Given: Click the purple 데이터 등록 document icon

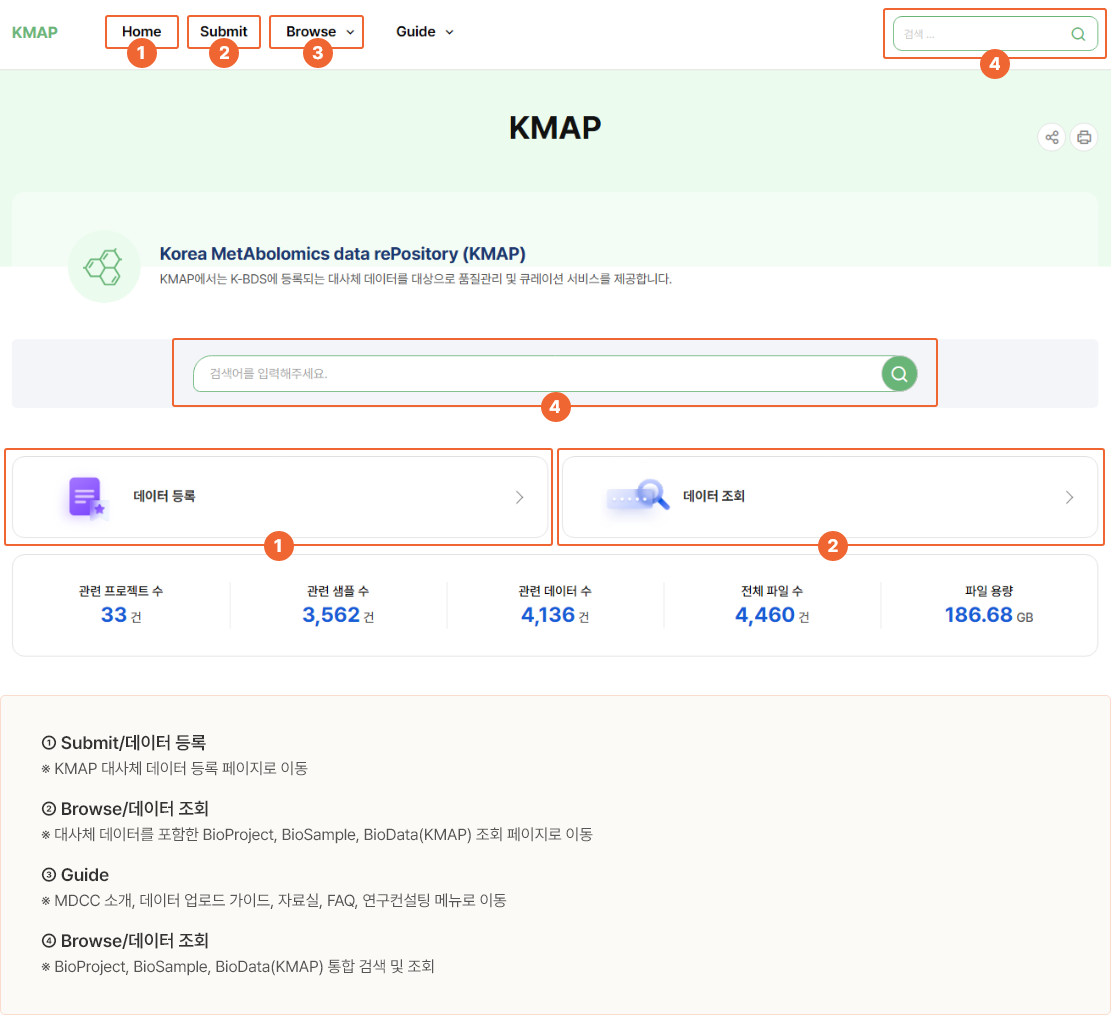Looking at the screenshot, I should pos(87,497).
